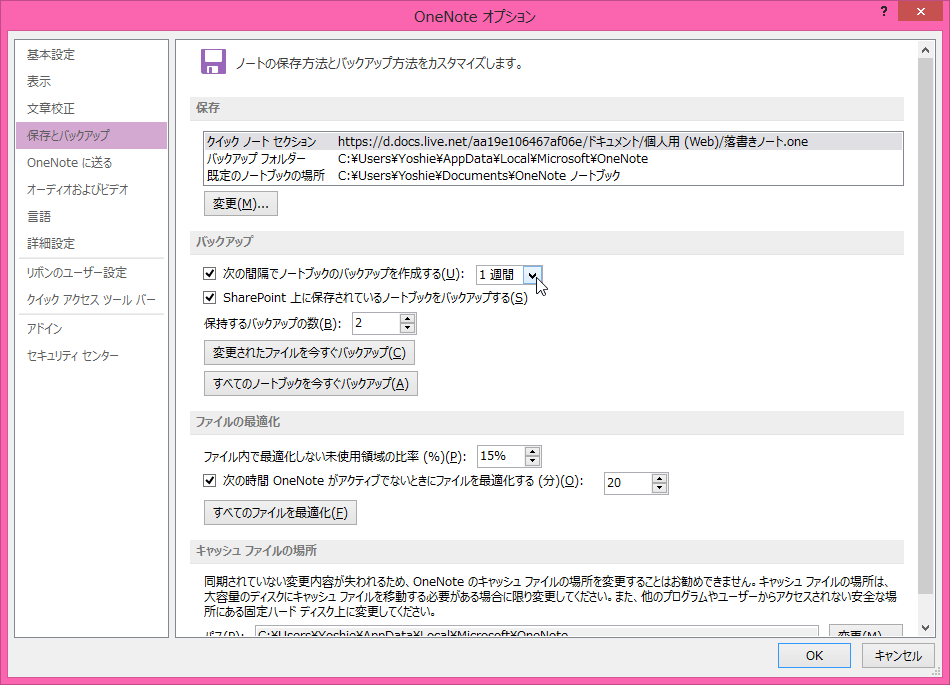
Task: Click すべてのノートブックを今すぐバックアップ button
Action: pos(311,383)
